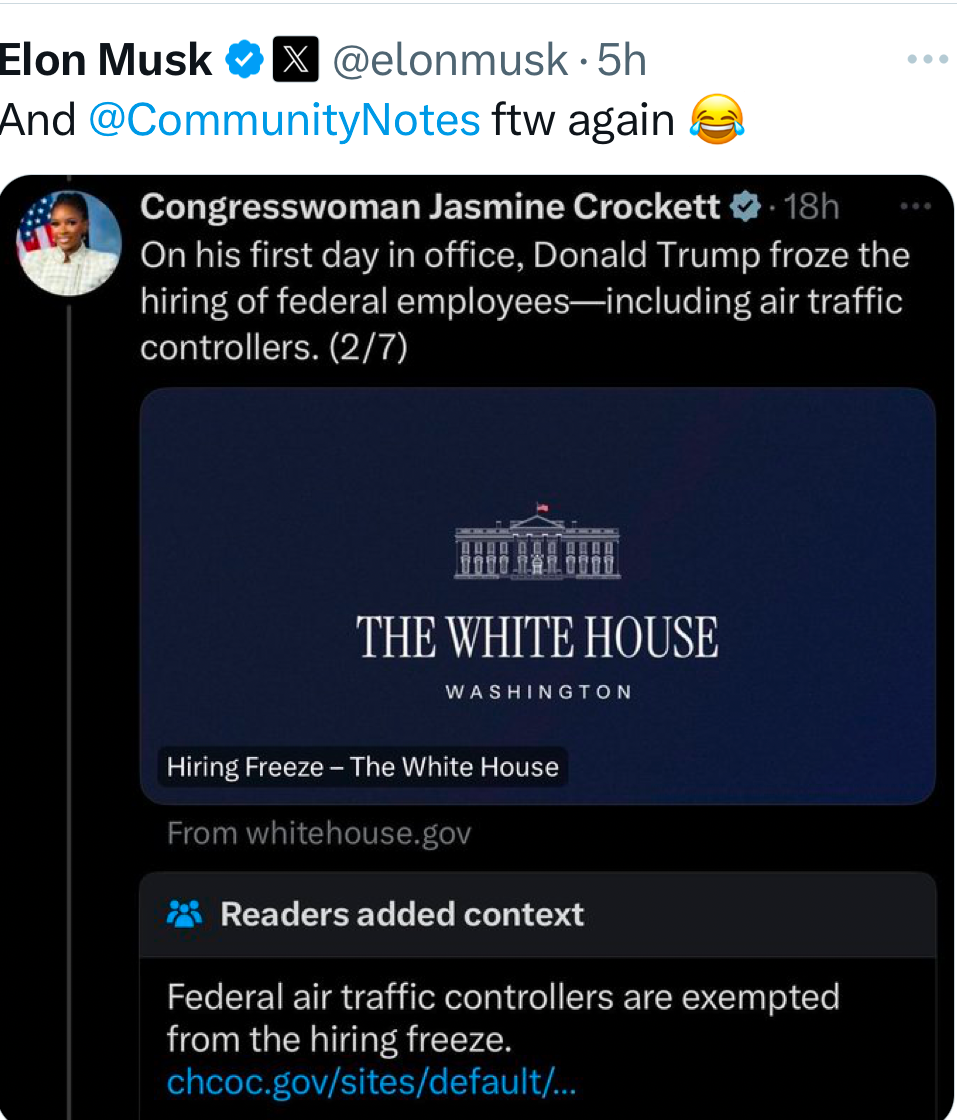Click Crockett's verified checkmark badge

tap(746, 207)
